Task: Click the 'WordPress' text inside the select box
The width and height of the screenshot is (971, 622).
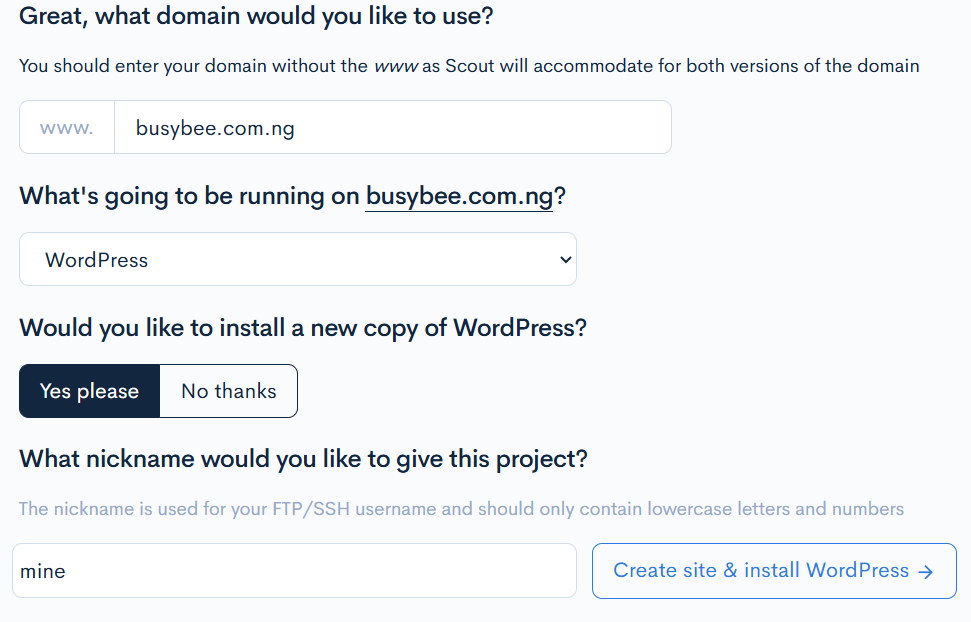Action: (x=97, y=260)
